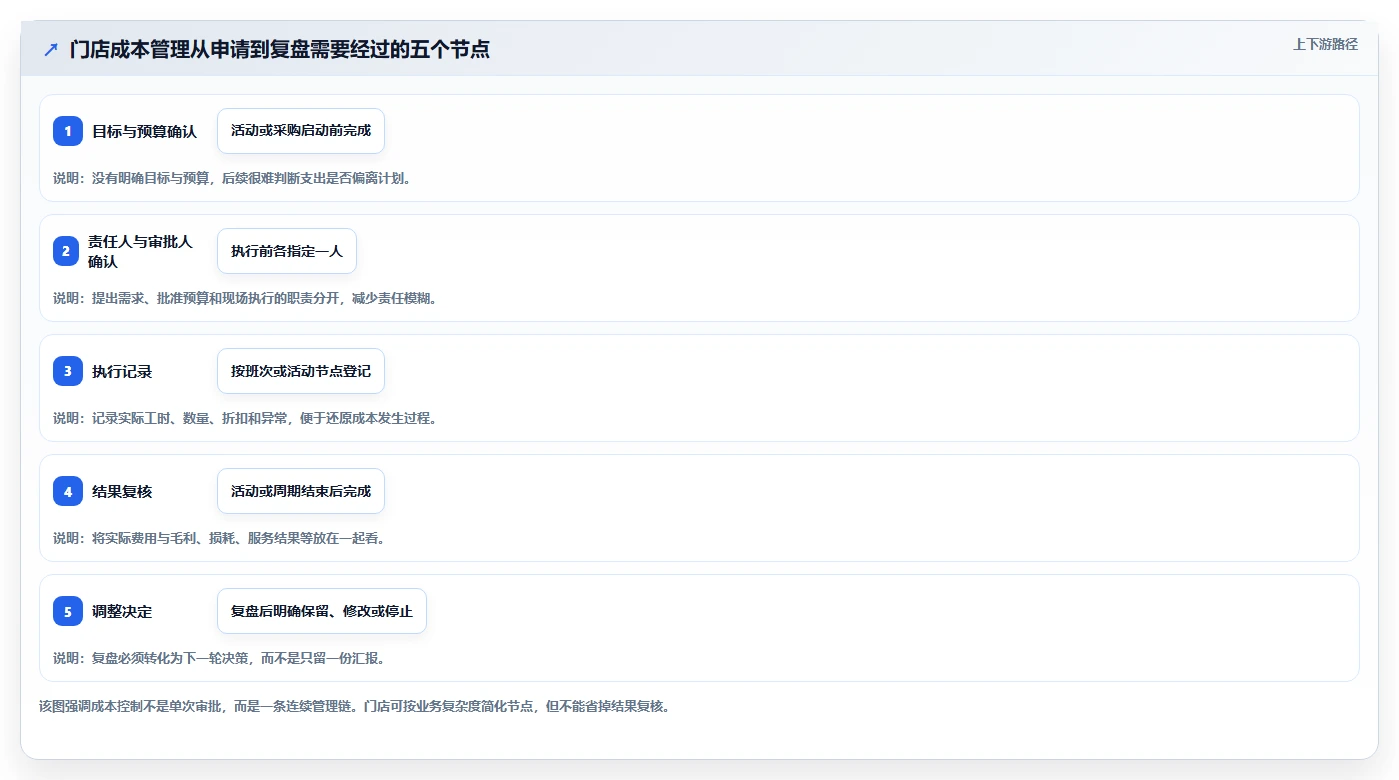
Task: Click the step number 1 badge
Action: [x=68, y=131]
